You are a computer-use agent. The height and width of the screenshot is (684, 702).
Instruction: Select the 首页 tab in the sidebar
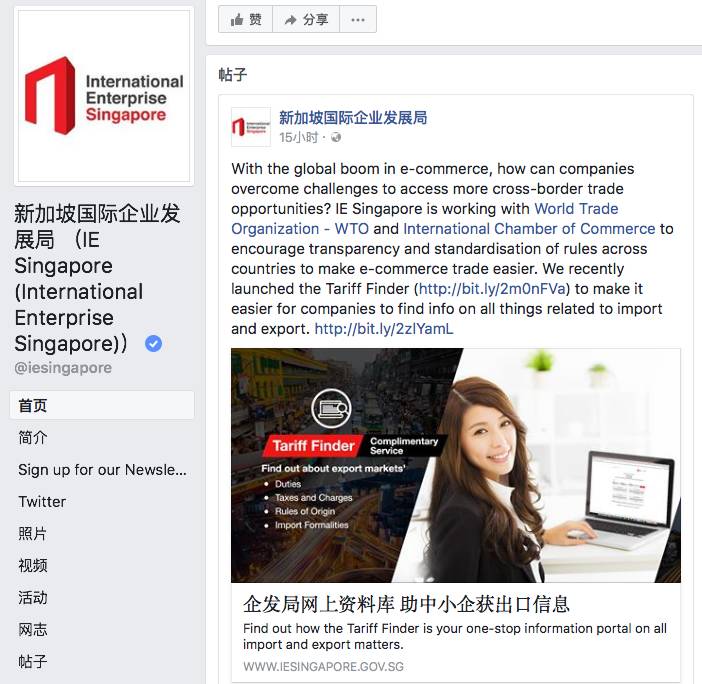[102, 406]
